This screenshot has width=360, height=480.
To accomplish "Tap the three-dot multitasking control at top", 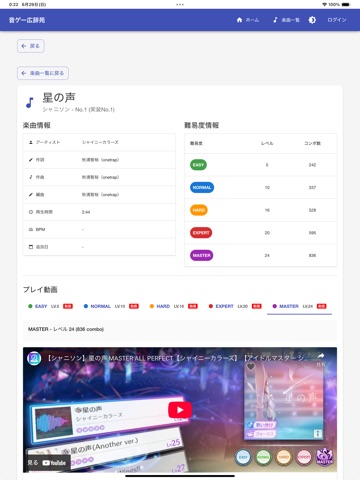I will point(180,4).
